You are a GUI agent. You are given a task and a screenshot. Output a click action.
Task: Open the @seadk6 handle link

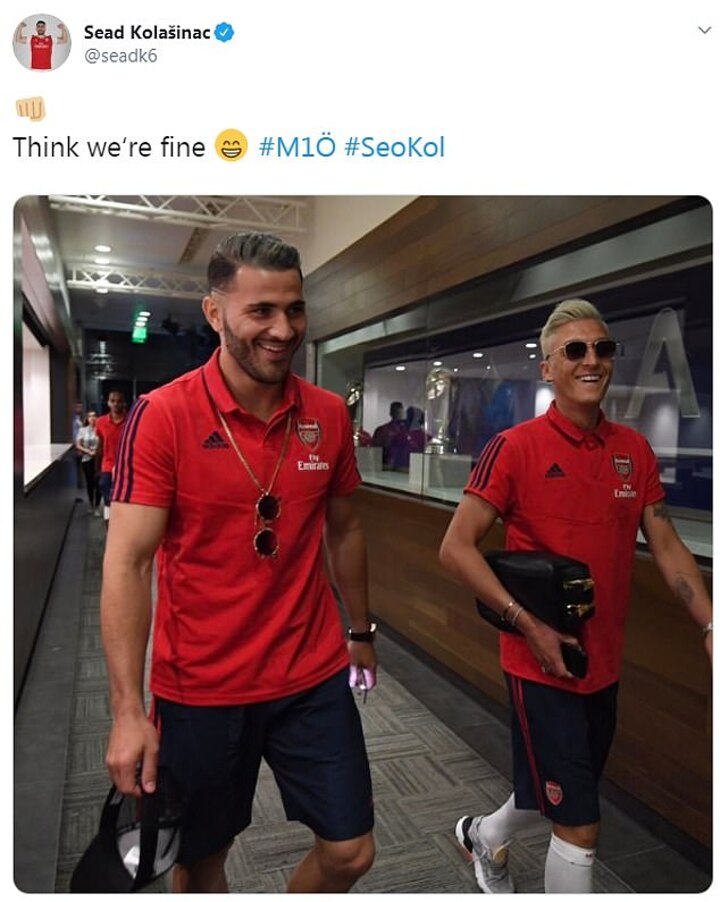(x=120, y=56)
